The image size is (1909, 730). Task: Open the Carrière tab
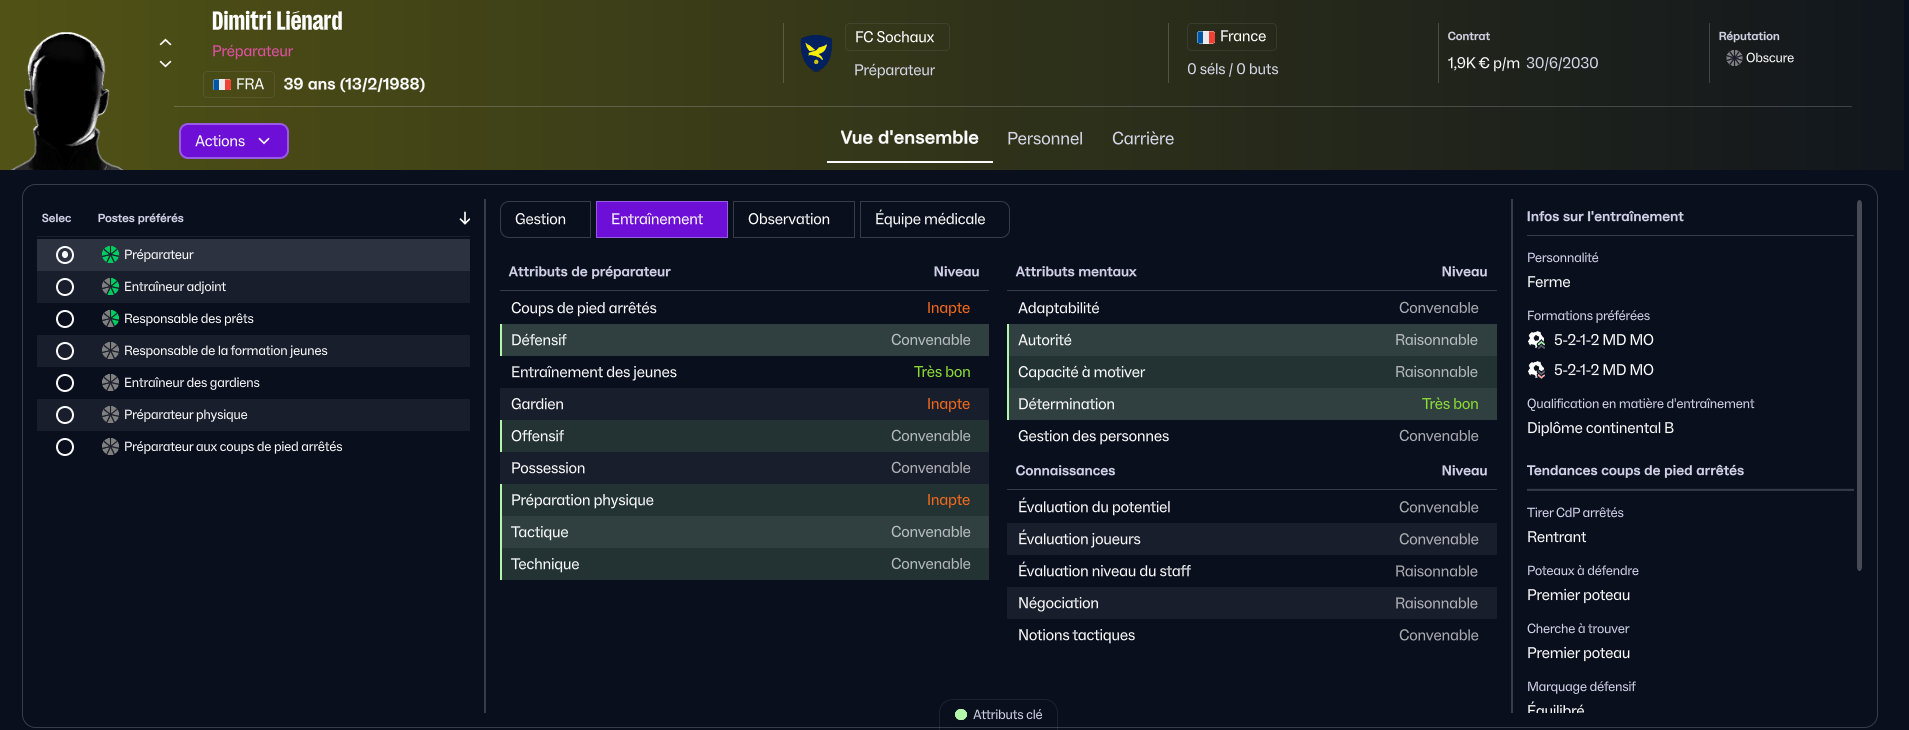[1142, 139]
